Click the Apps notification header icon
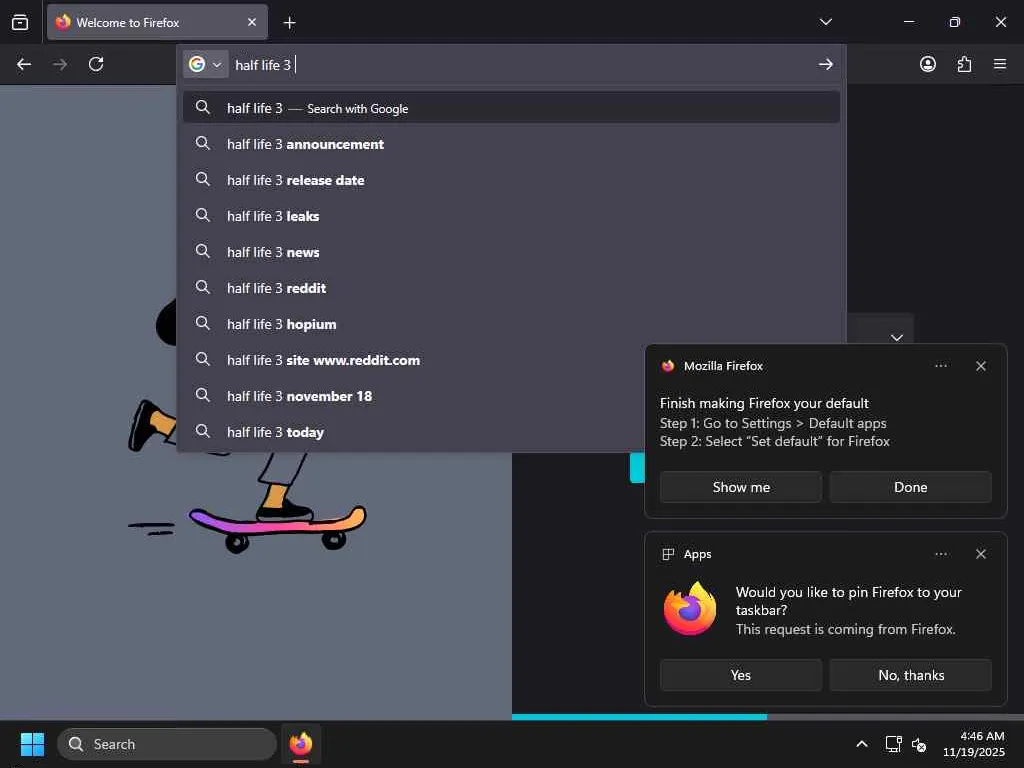 (x=667, y=554)
